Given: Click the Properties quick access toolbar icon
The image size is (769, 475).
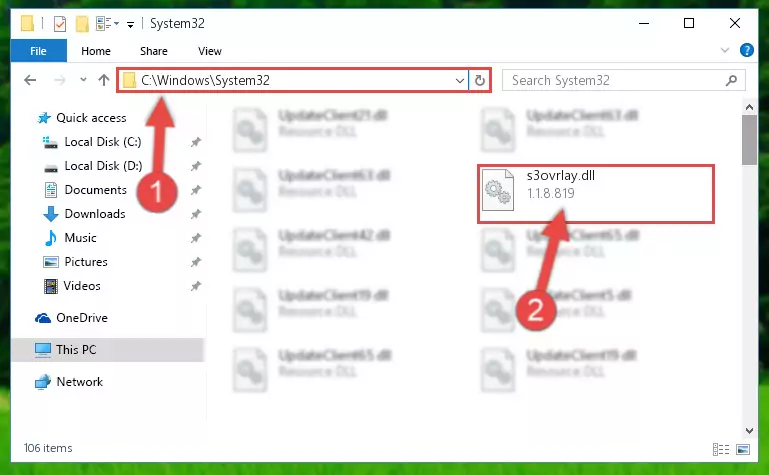Looking at the screenshot, I should click(x=60, y=24).
